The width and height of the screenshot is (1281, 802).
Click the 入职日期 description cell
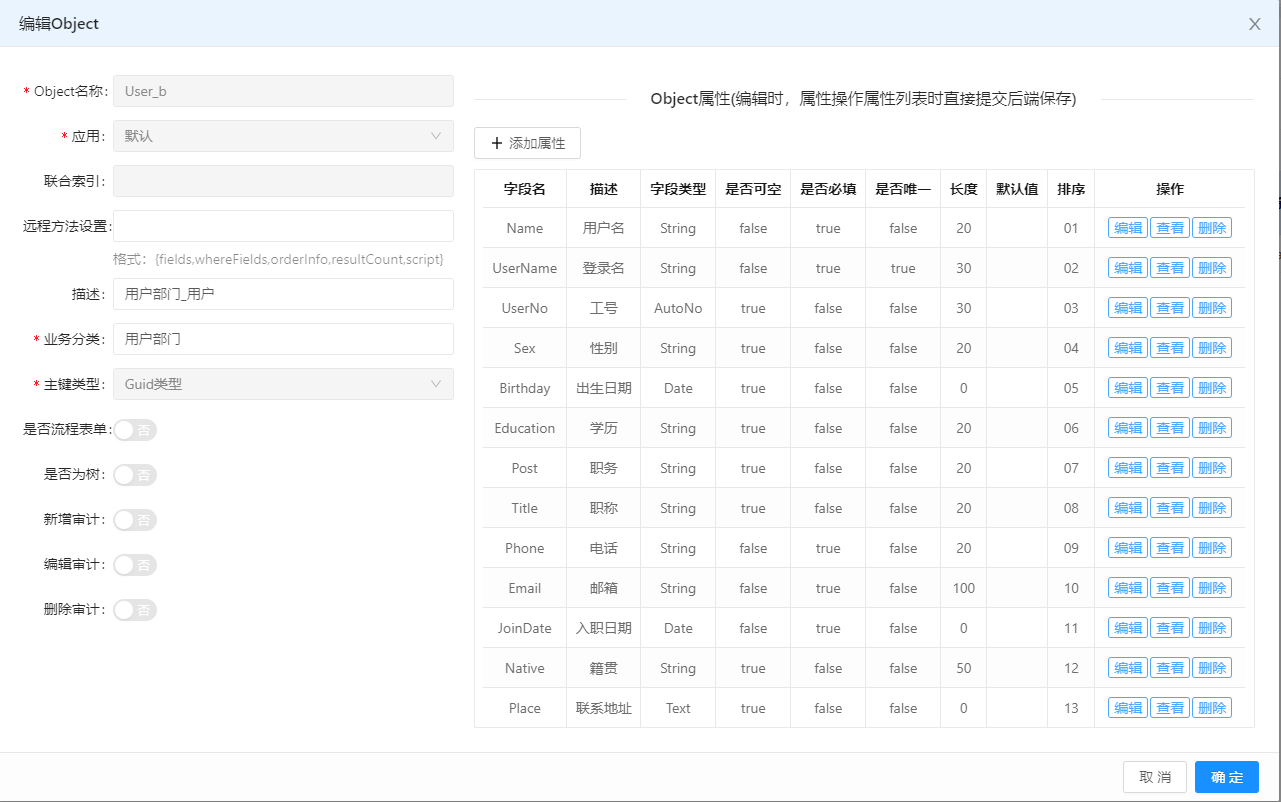click(x=604, y=628)
